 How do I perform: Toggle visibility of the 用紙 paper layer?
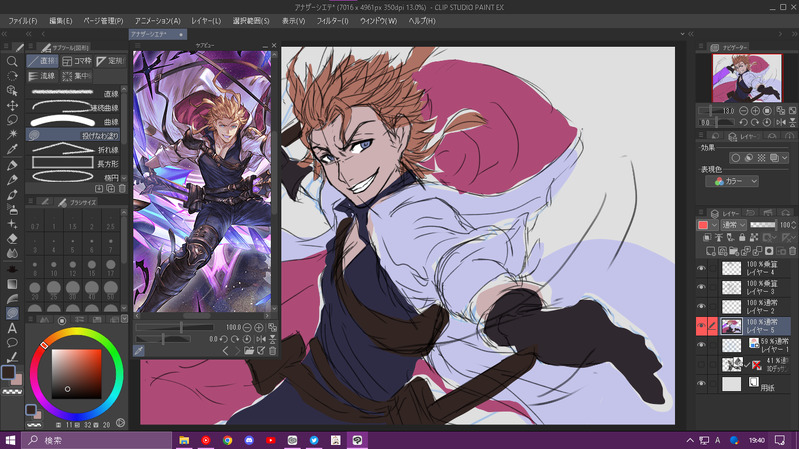pos(701,383)
